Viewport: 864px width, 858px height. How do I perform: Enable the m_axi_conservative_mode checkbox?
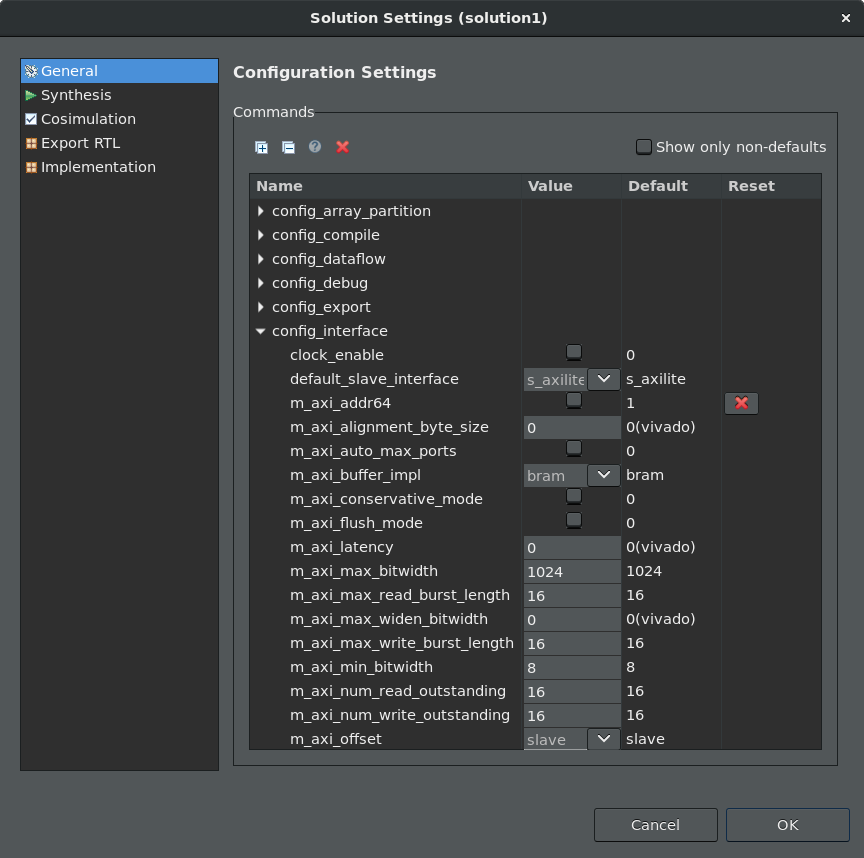573,496
